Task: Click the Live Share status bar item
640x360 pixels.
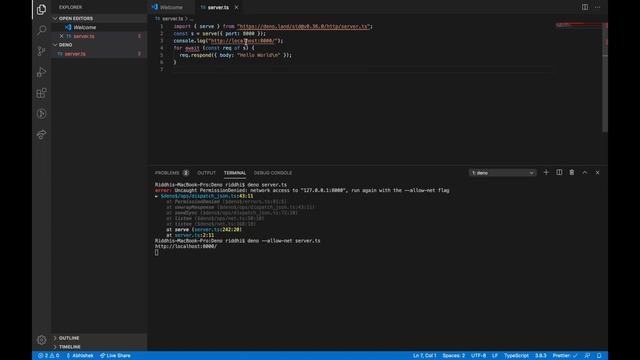Action: pos(115,356)
